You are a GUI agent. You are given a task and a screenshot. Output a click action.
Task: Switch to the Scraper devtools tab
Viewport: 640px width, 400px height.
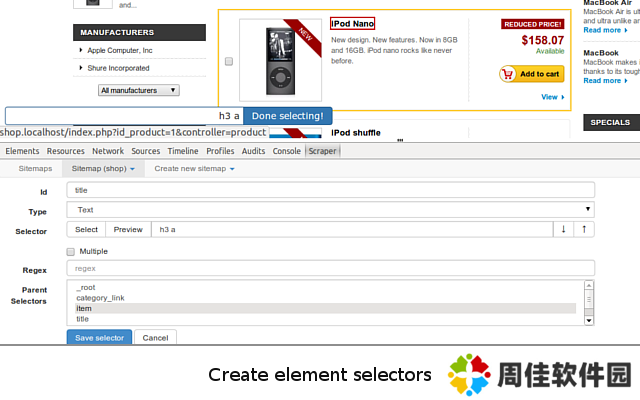click(322, 151)
